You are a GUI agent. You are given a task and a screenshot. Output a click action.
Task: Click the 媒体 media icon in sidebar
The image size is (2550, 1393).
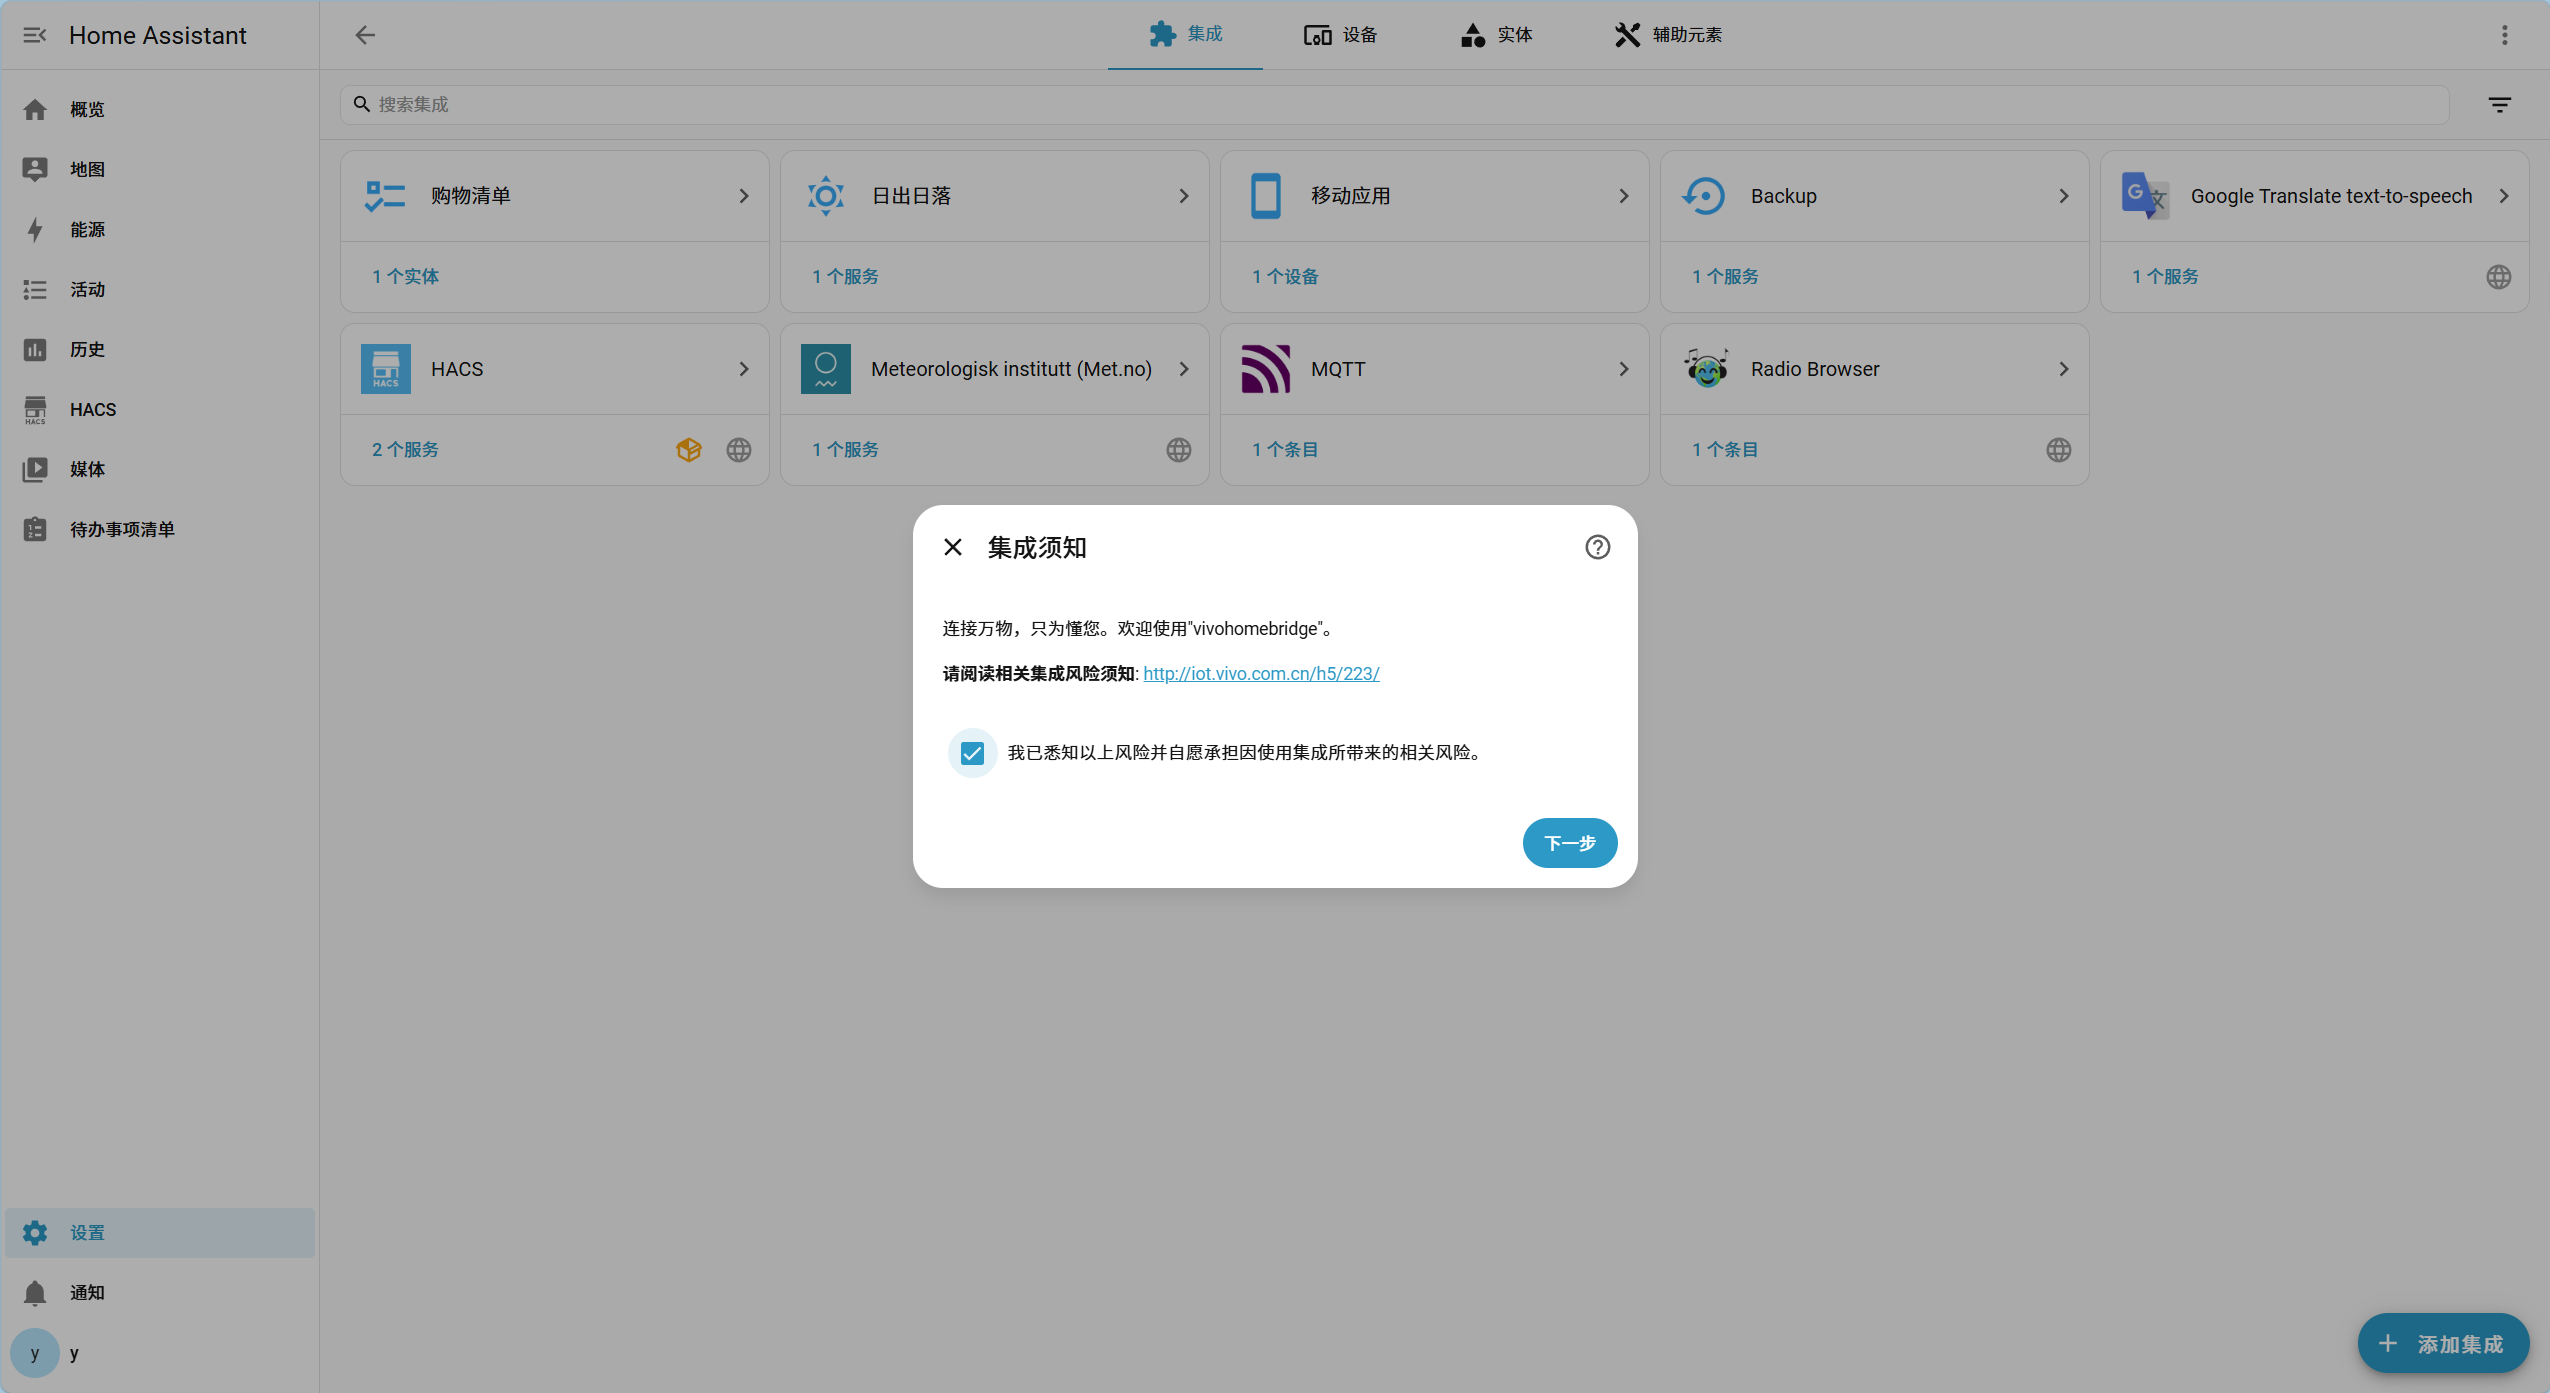click(x=35, y=469)
